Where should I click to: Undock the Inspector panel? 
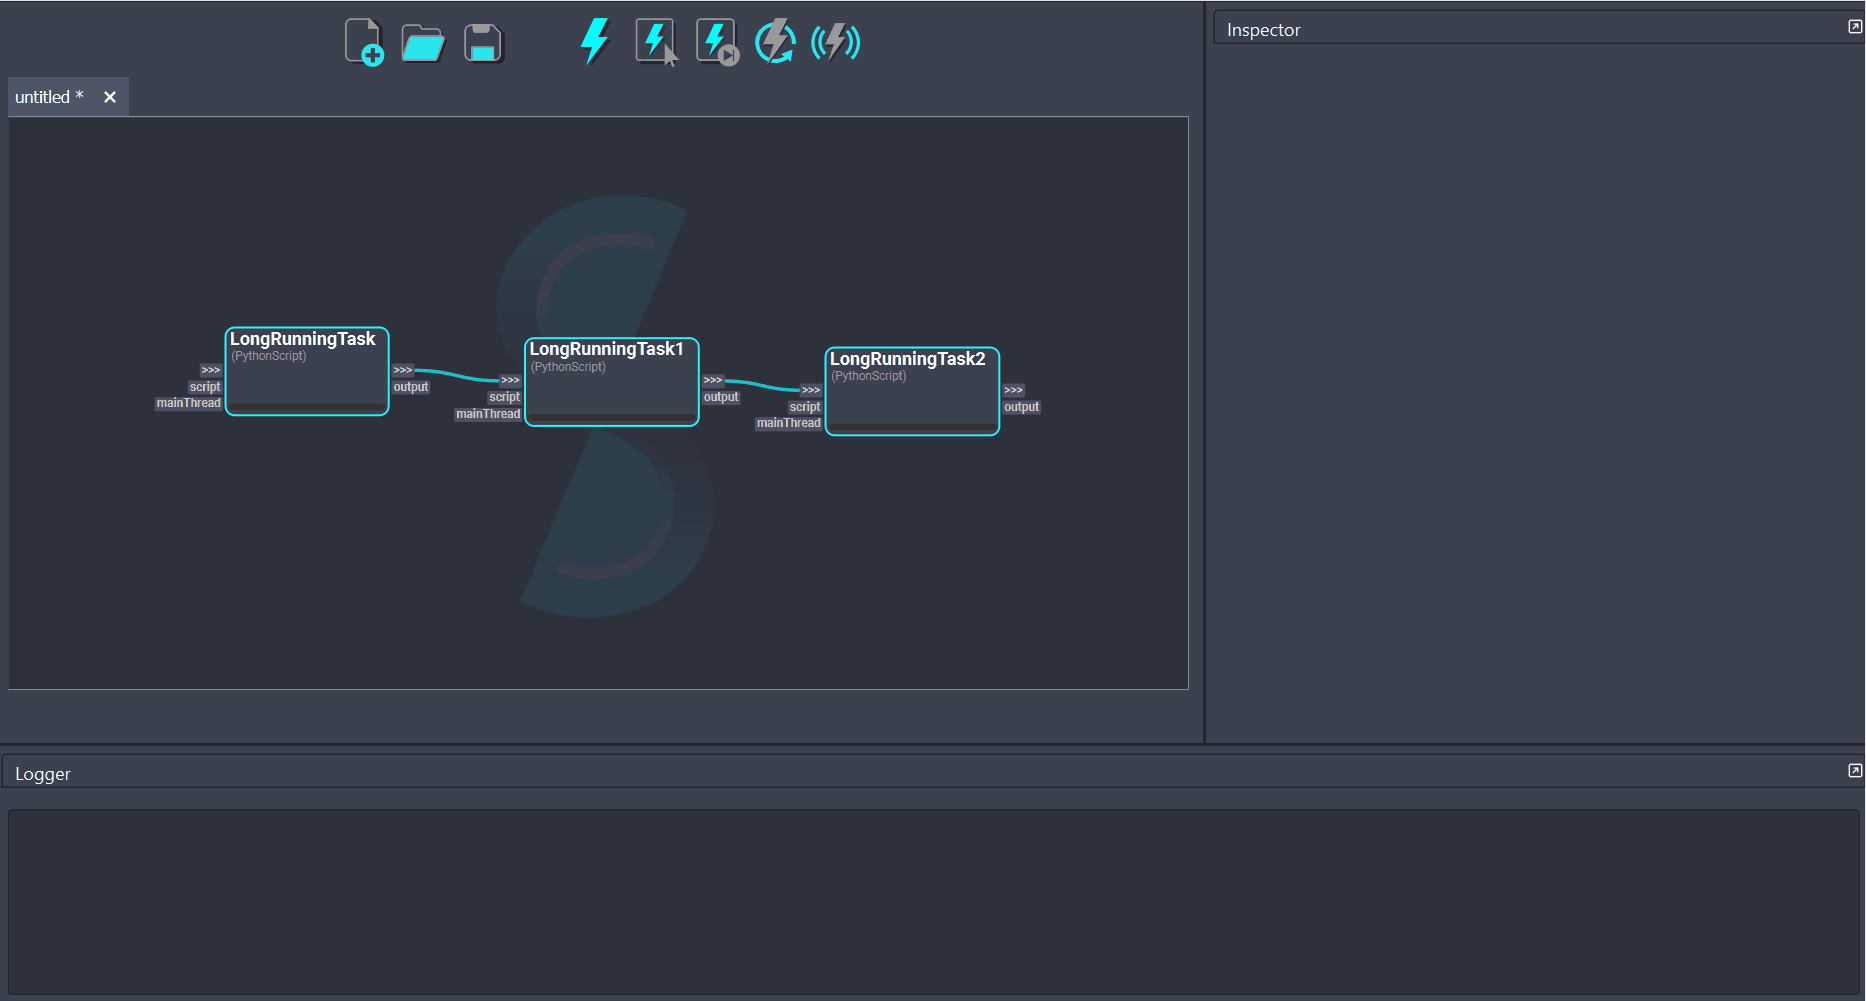click(1855, 27)
